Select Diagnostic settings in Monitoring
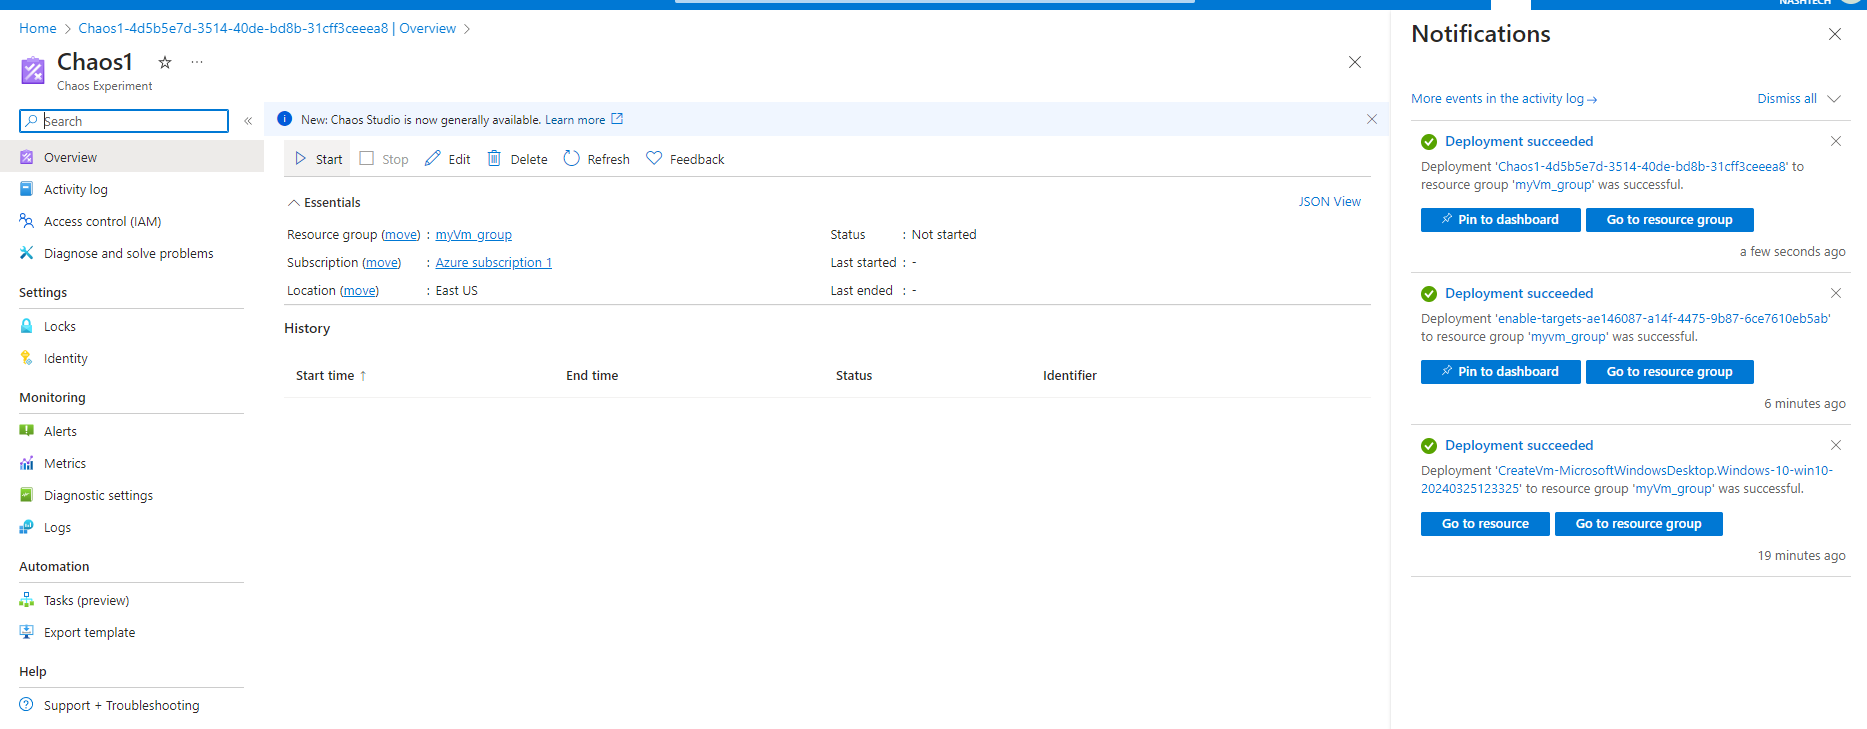Screen dimensions: 1867x729 pos(98,496)
